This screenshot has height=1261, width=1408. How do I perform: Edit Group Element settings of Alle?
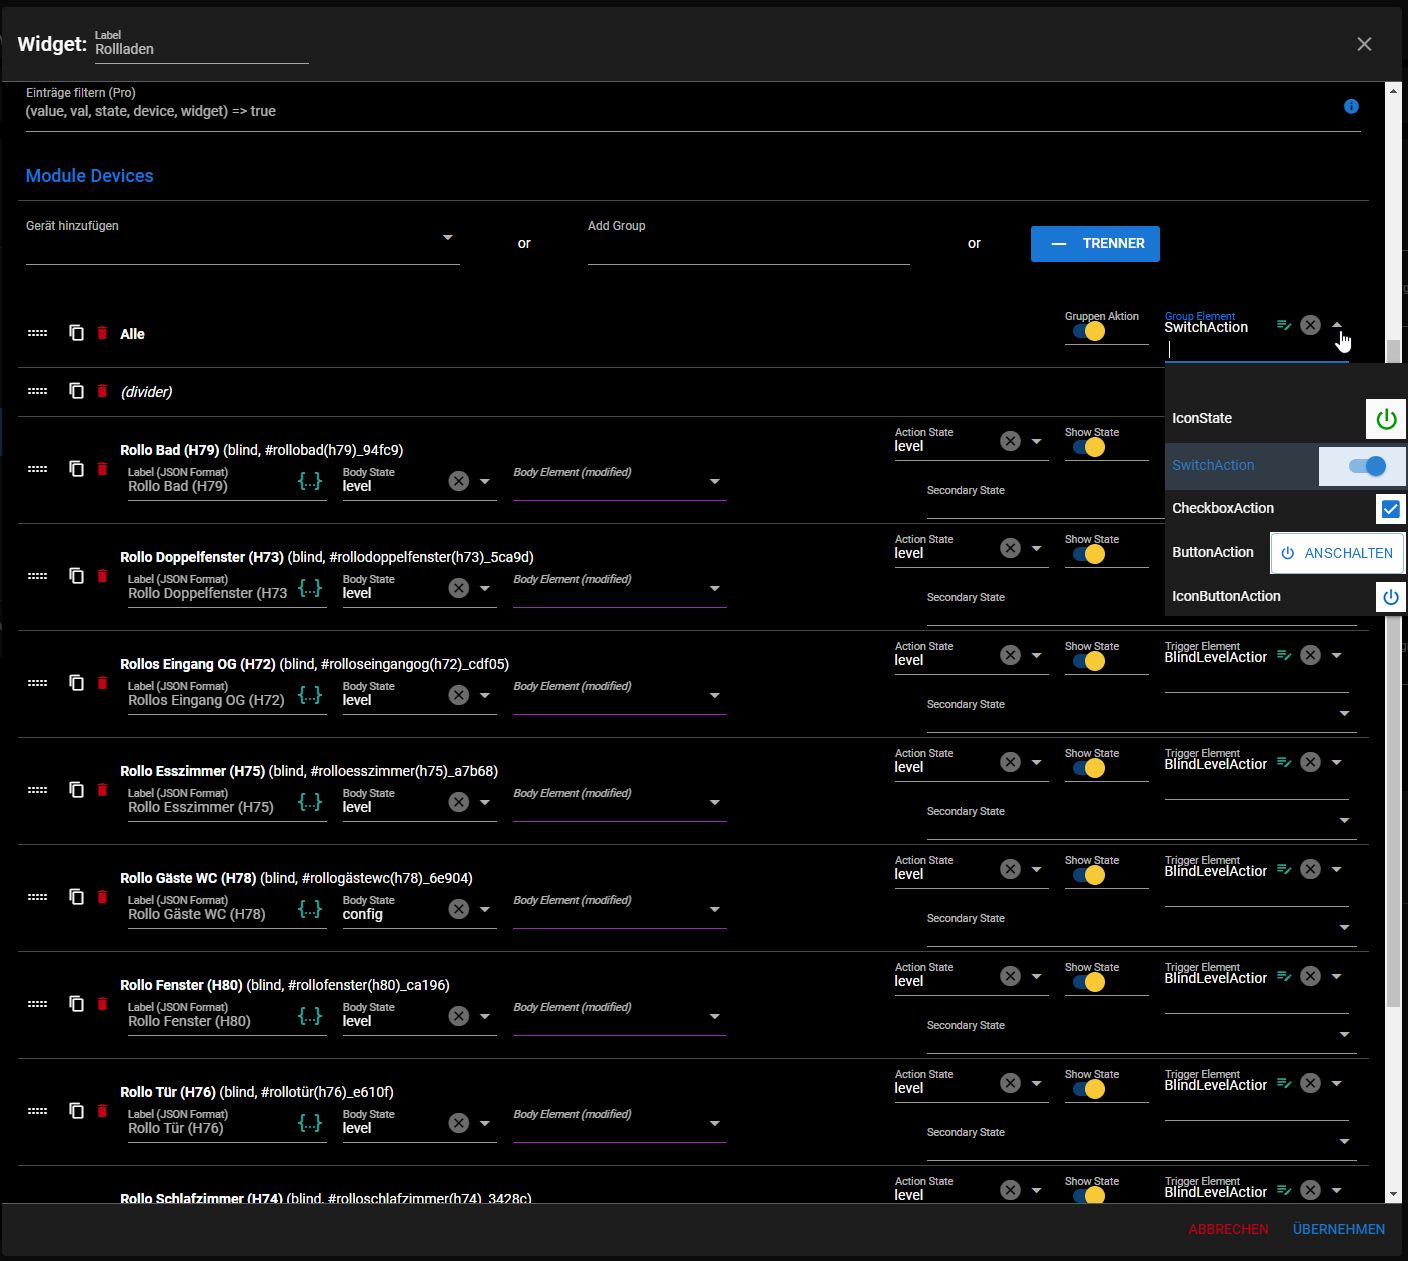pyautogui.click(x=1285, y=325)
